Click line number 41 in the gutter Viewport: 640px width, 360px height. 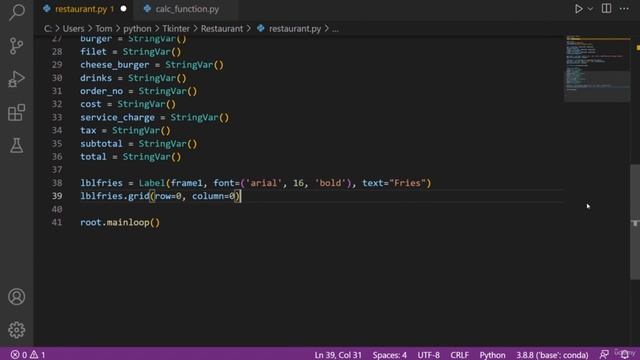[57, 222]
